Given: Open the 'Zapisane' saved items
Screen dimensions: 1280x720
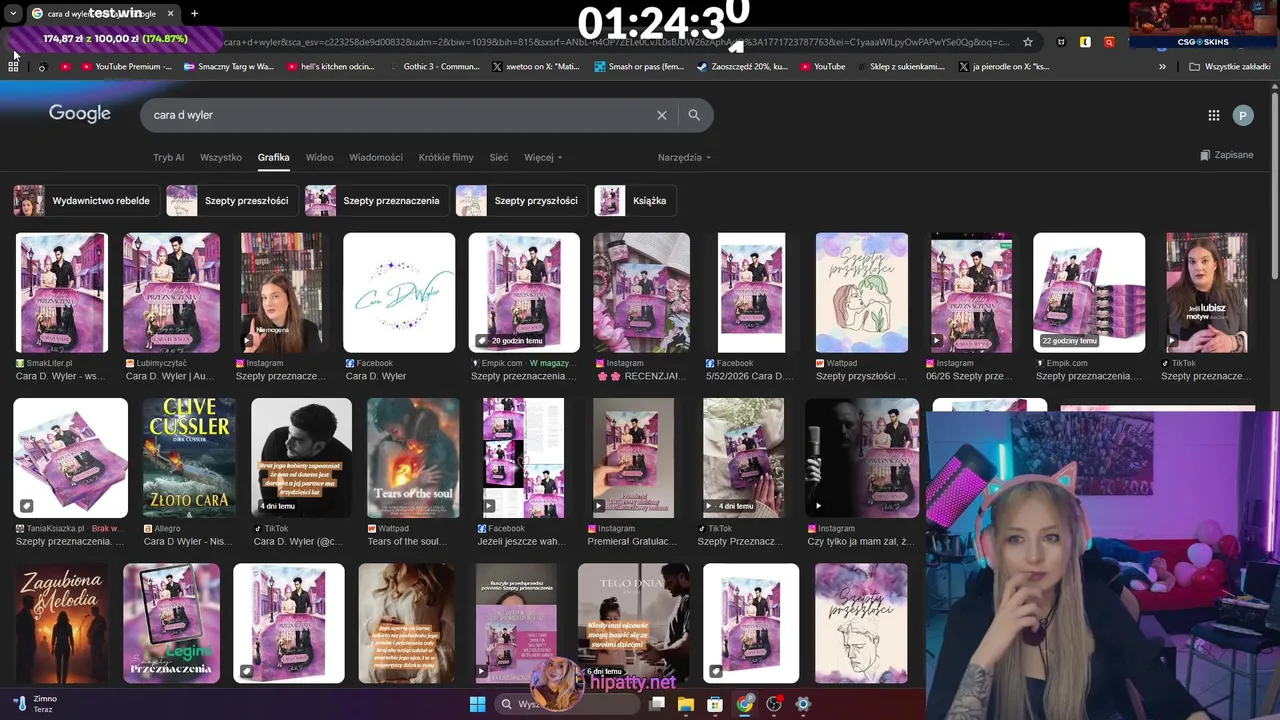Looking at the screenshot, I should pos(1226,155).
